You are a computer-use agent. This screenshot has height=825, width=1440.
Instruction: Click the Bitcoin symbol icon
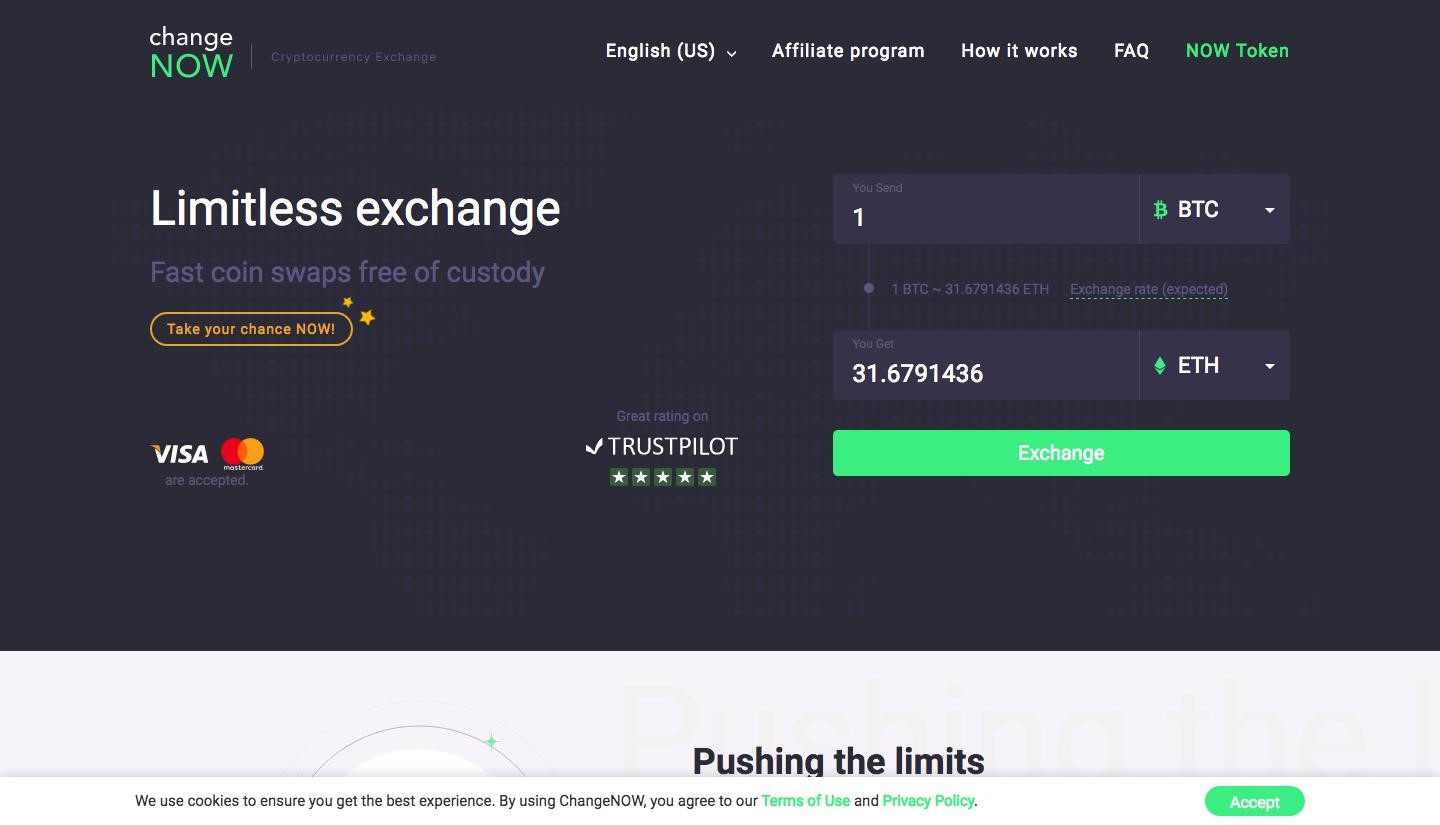(x=1160, y=210)
